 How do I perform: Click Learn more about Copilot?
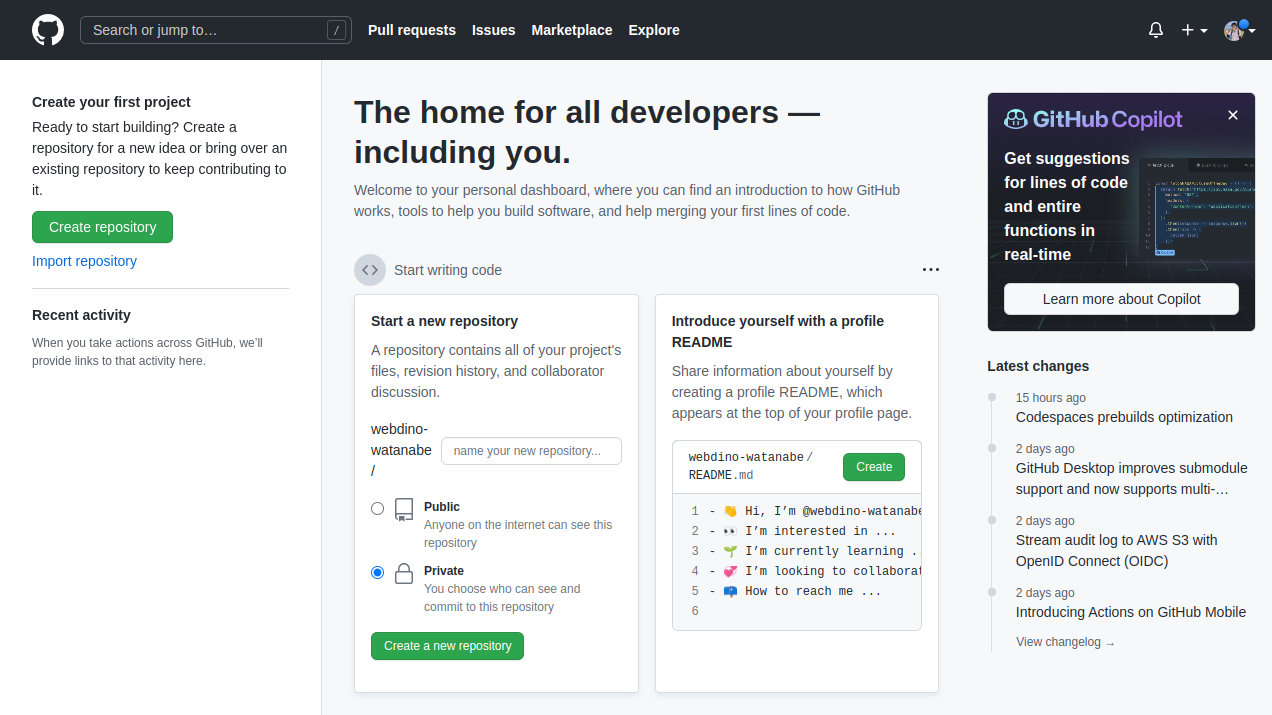[x=1121, y=299]
